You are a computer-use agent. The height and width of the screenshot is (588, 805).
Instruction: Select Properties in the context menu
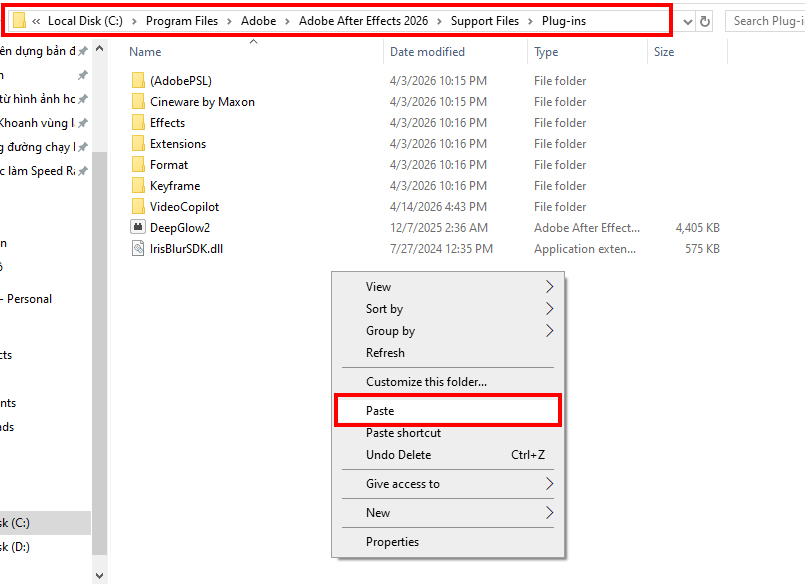click(x=392, y=542)
